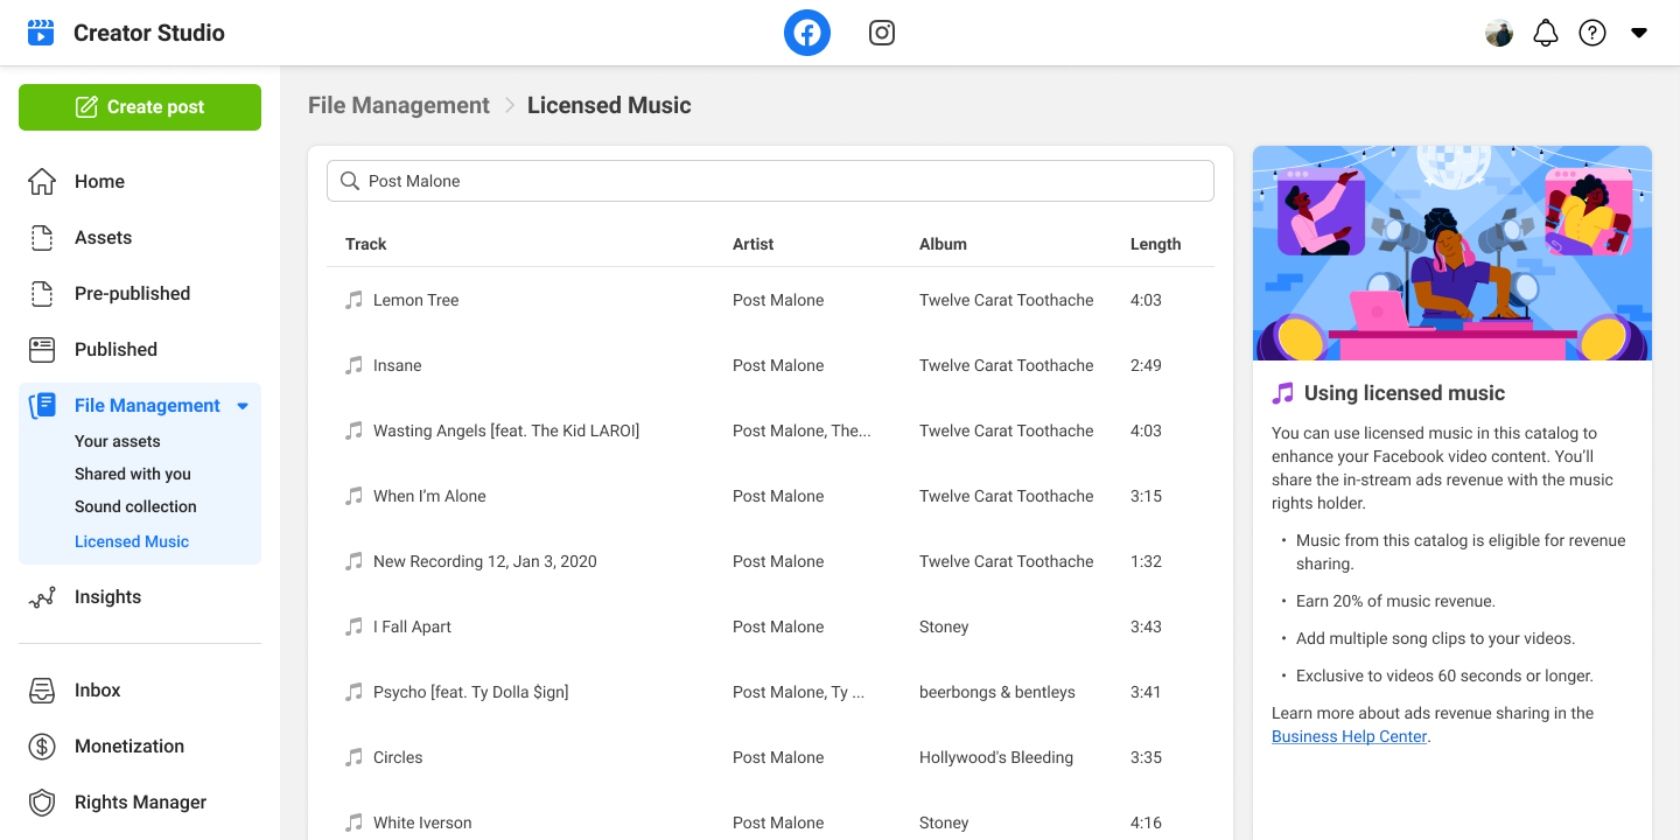Select the Lemon Tree track row

[416, 300]
